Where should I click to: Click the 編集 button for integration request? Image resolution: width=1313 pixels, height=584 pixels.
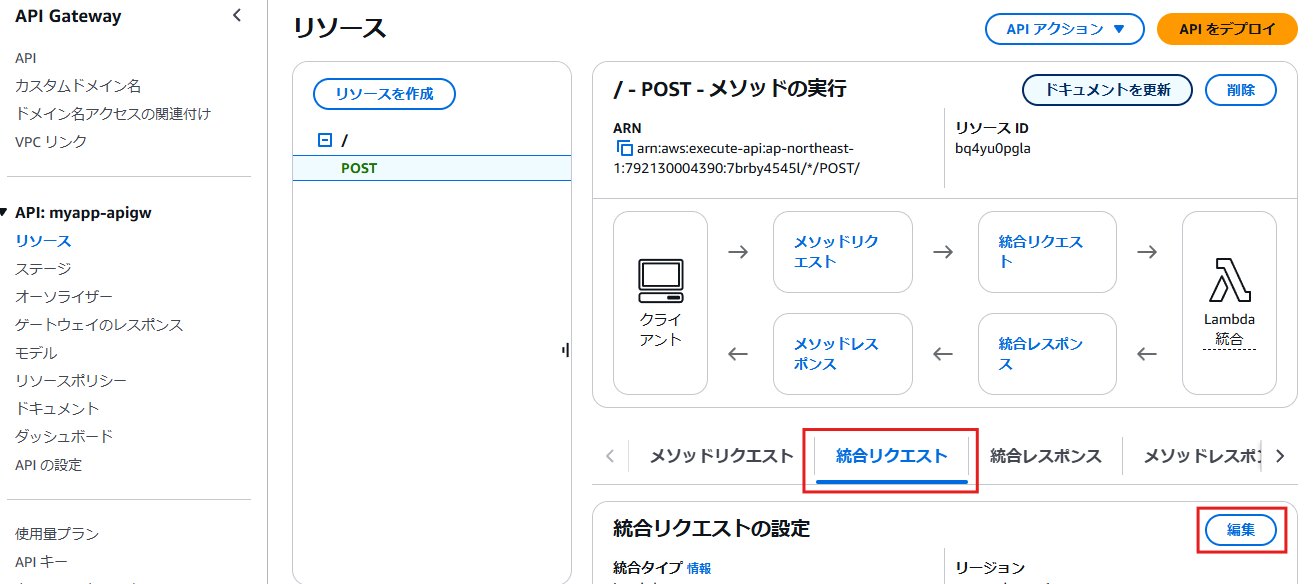(x=1240, y=530)
